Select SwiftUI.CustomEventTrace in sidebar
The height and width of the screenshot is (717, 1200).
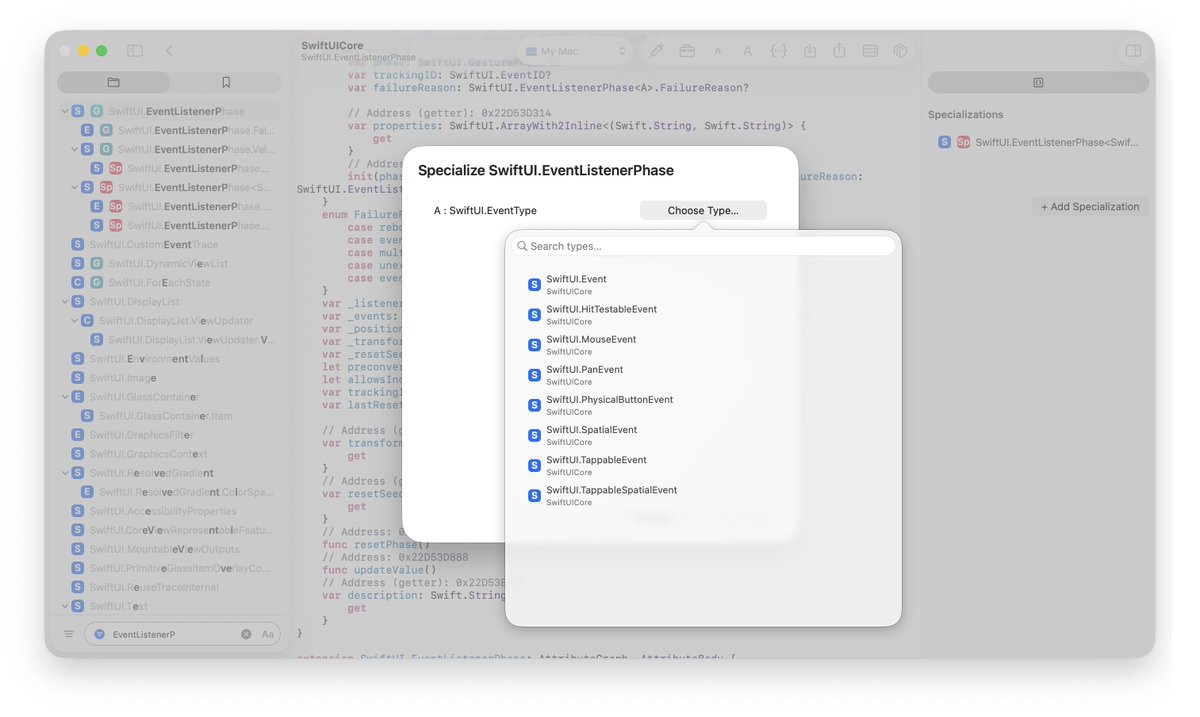[x=170, y=244]
